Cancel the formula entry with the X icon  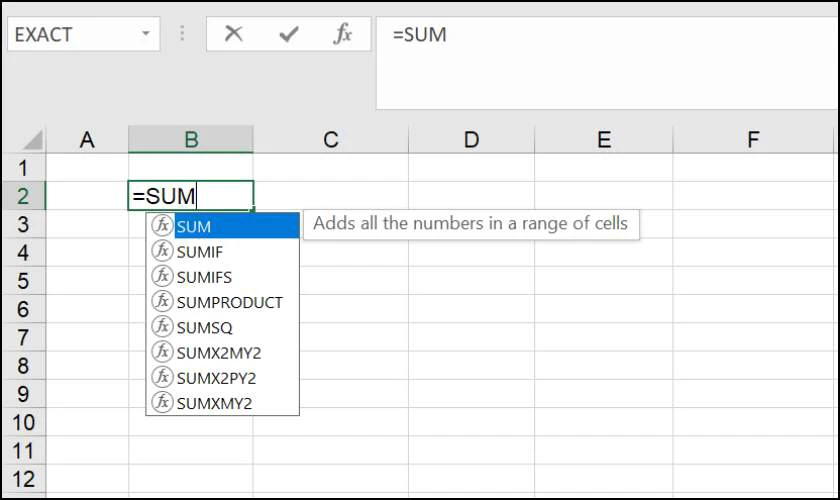click(233, 34)
